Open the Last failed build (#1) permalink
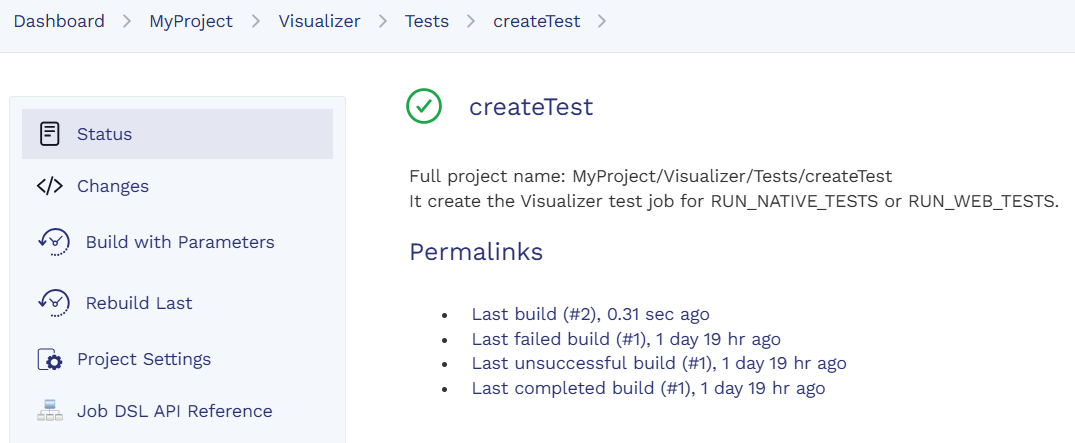 click(x=626, y=339)
